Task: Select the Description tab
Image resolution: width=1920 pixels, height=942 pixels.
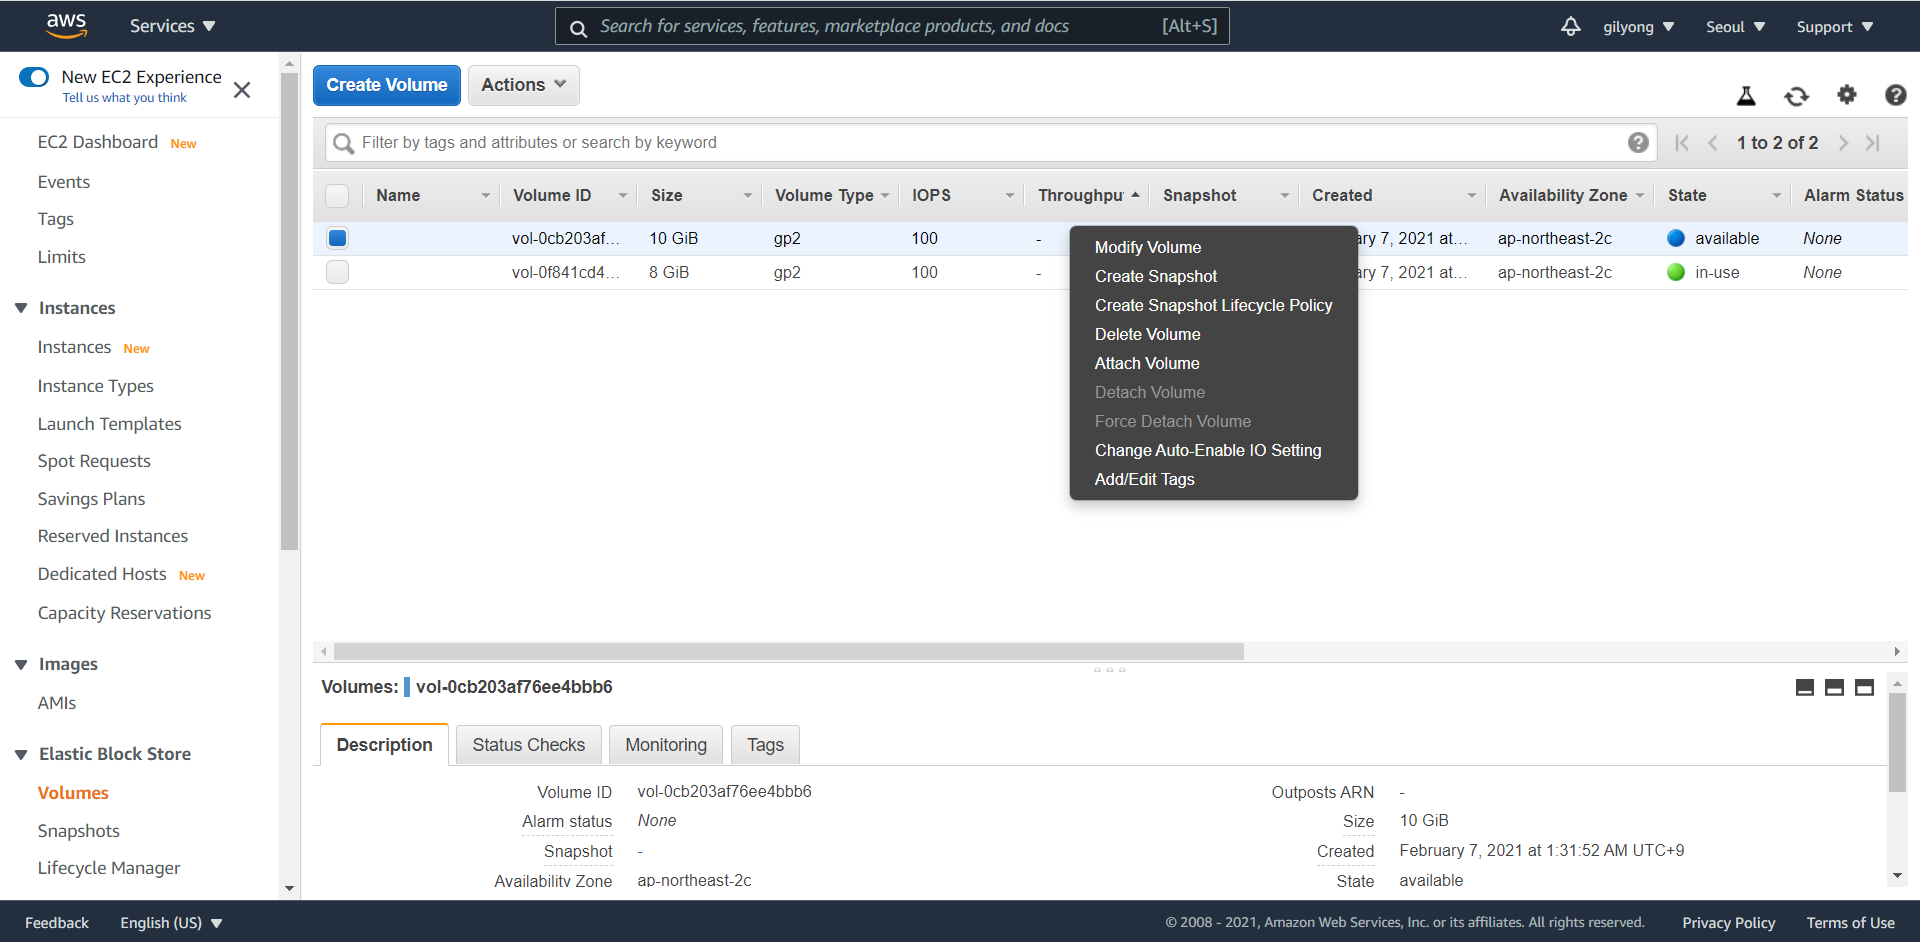Action: (384, 745)
